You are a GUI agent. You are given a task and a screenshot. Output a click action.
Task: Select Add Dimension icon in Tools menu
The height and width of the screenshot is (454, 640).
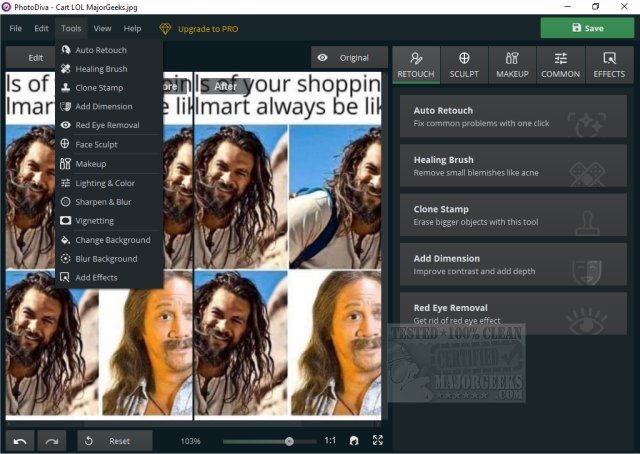coord(65,106)
